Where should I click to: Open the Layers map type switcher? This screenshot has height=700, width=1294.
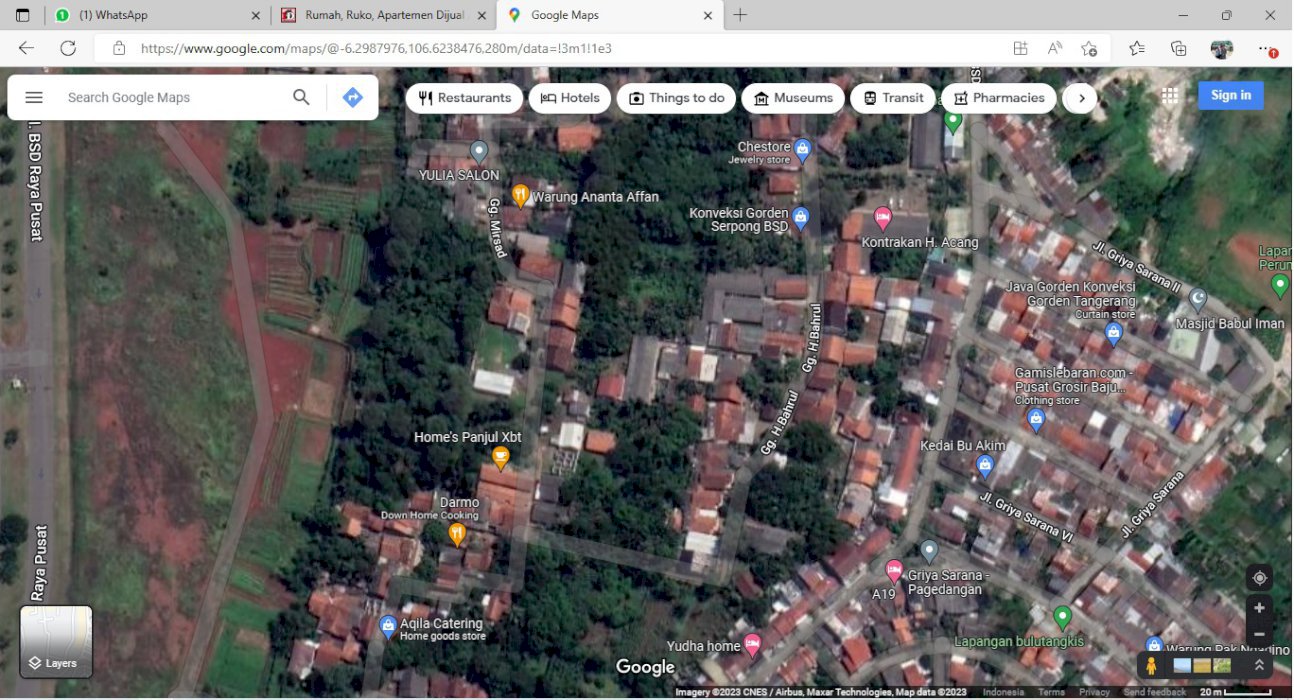[x=56, y=641]
